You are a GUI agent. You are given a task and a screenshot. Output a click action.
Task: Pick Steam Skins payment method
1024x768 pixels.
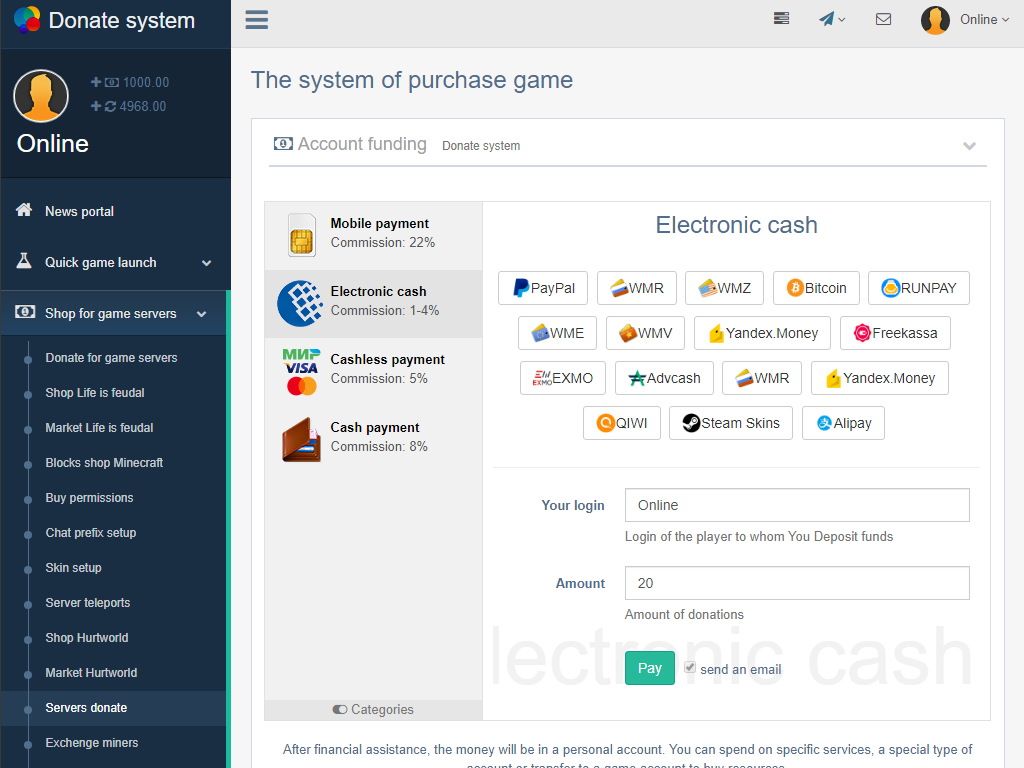tap(730, 423)
